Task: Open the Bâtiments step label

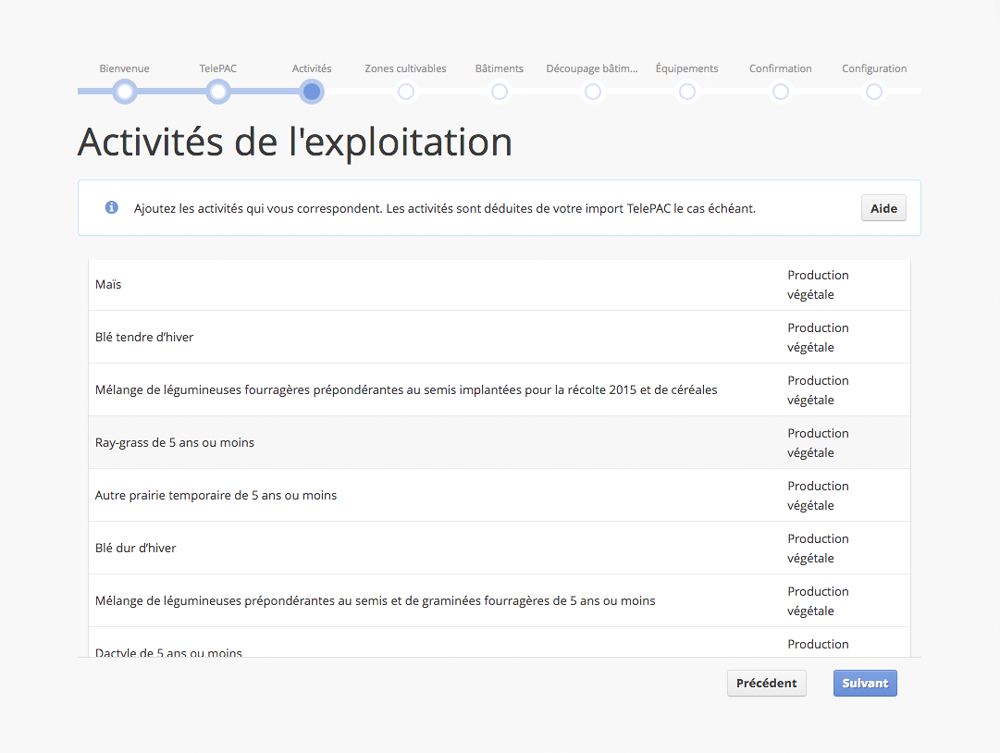Action: pos(499,68)
